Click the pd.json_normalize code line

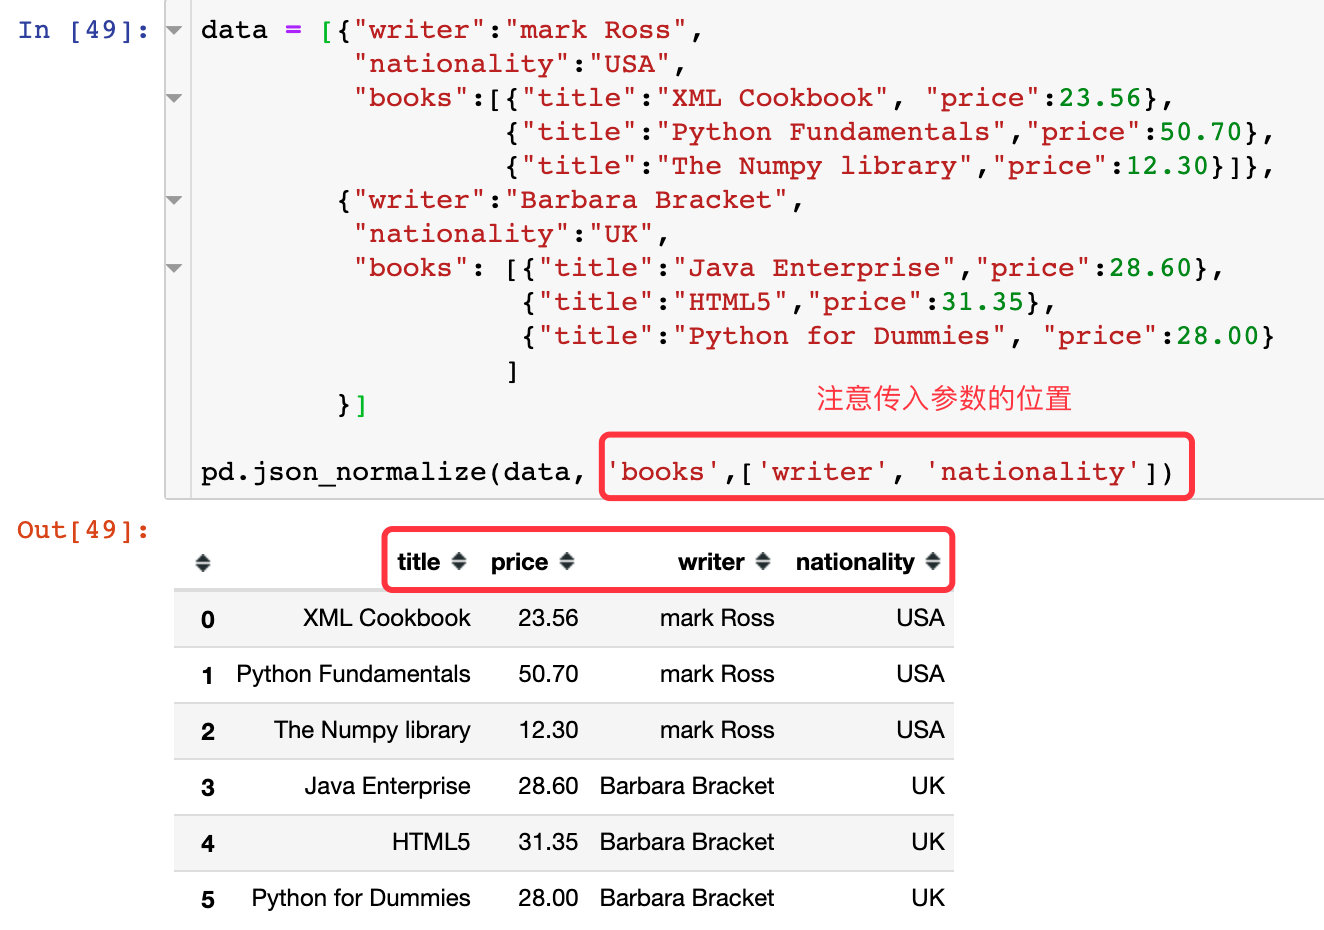(687, 471)
